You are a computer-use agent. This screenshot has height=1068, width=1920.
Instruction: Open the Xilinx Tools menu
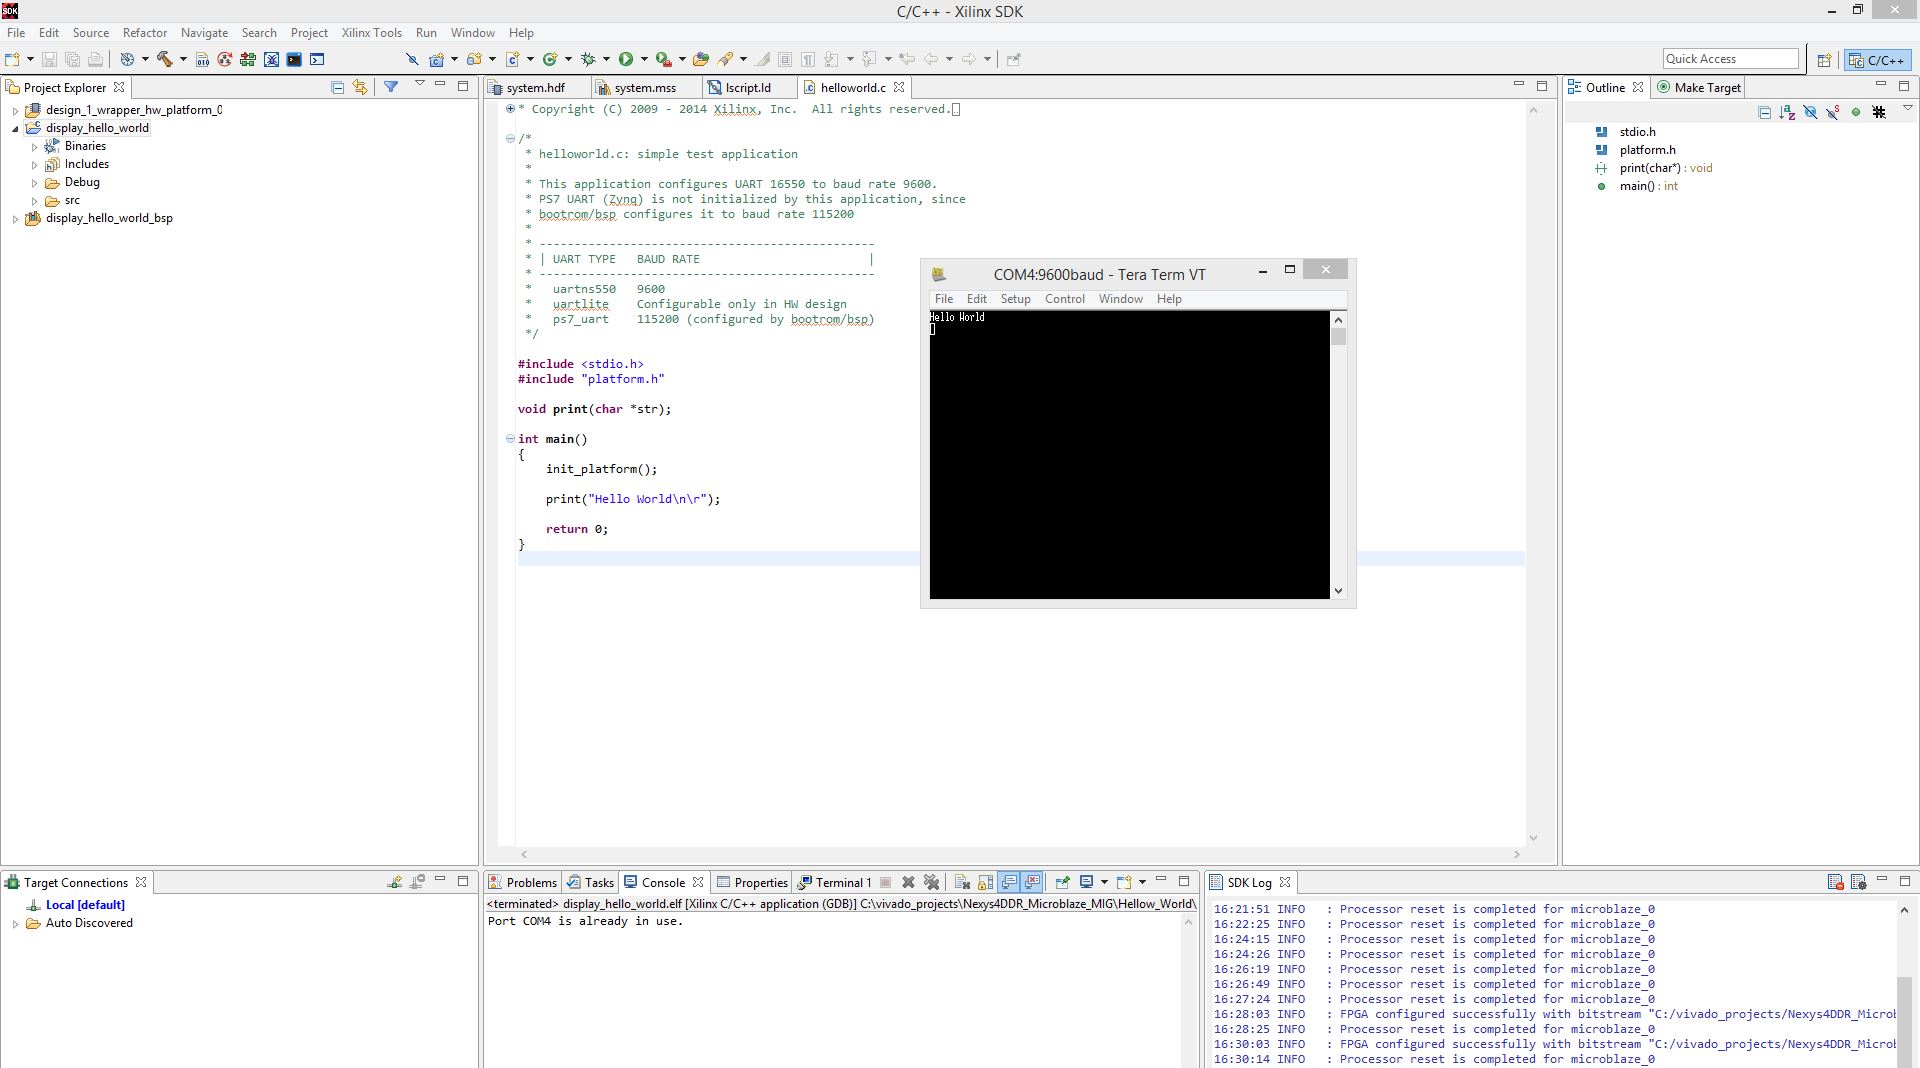(x=371, y=32)
